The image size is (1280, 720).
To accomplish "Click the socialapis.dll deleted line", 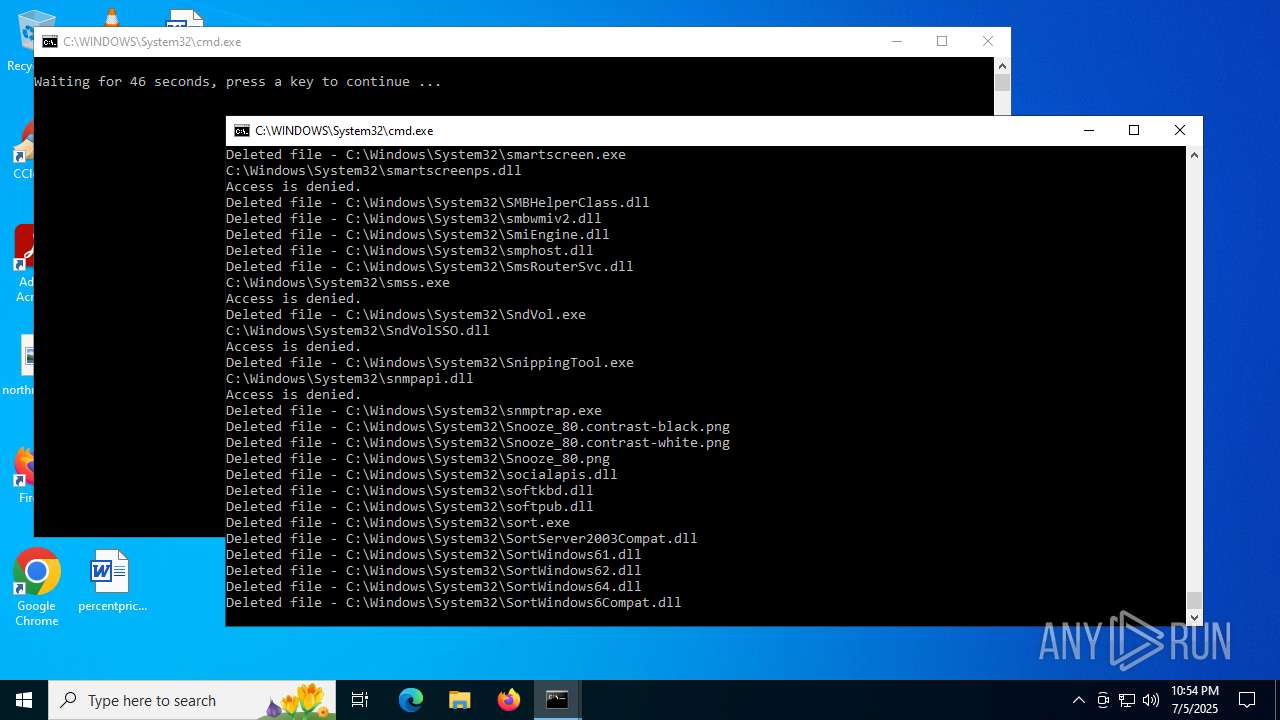I will tap(422, 475).
